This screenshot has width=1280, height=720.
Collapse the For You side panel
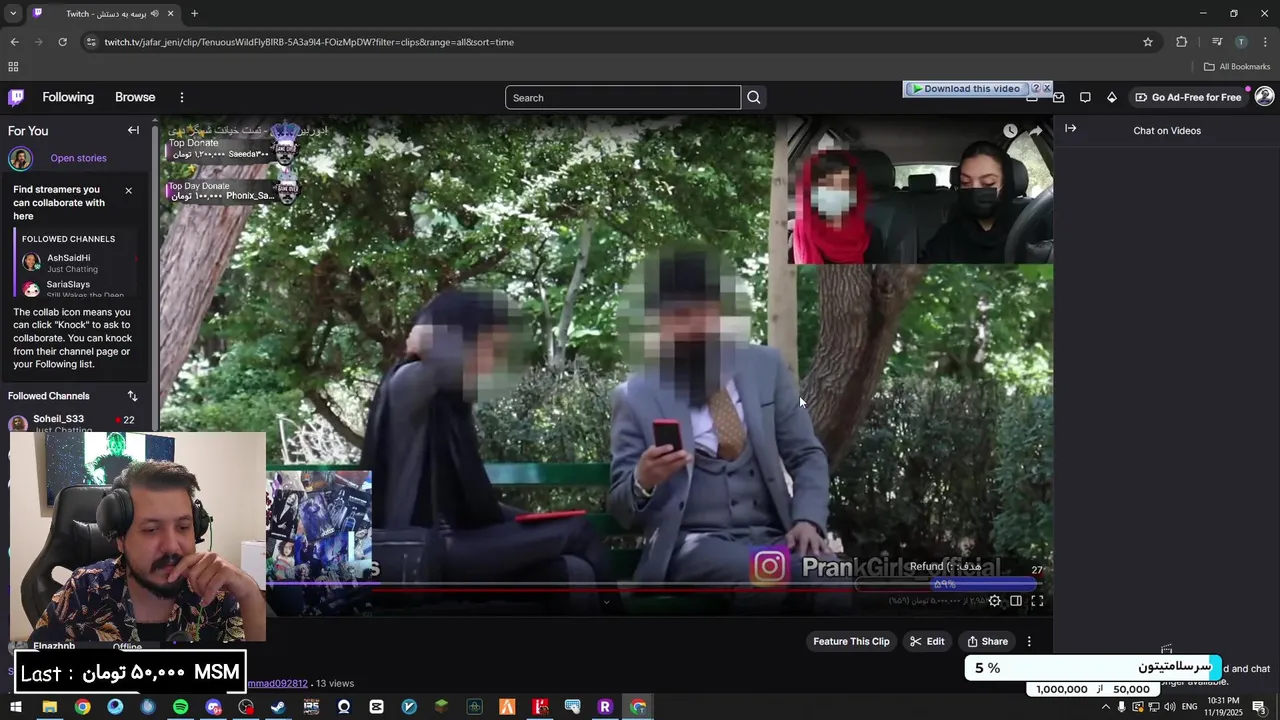(133, 130)
